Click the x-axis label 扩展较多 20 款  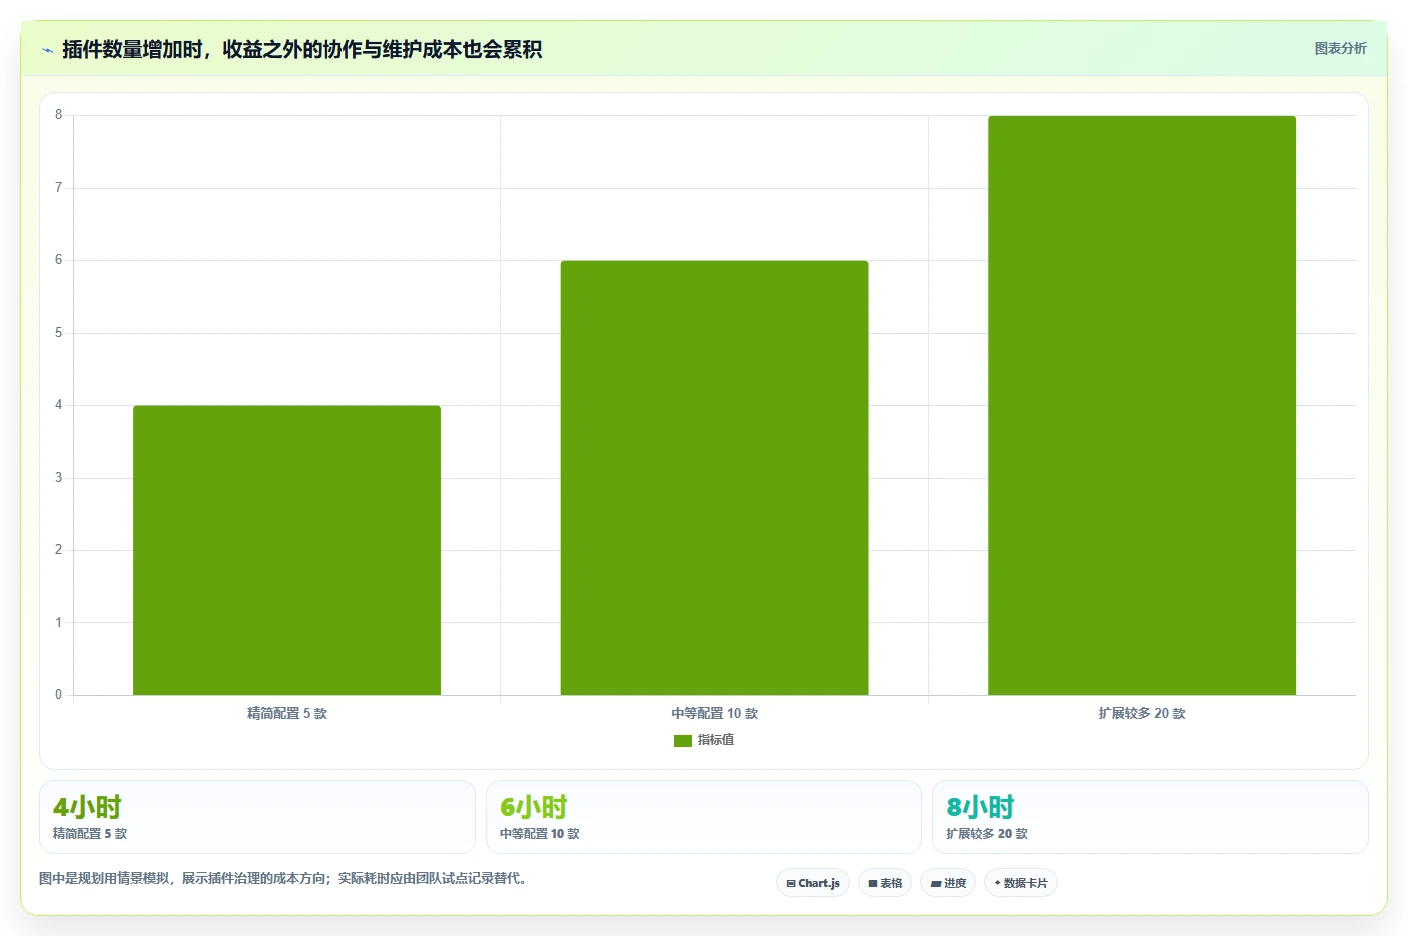click(1142, 713)
